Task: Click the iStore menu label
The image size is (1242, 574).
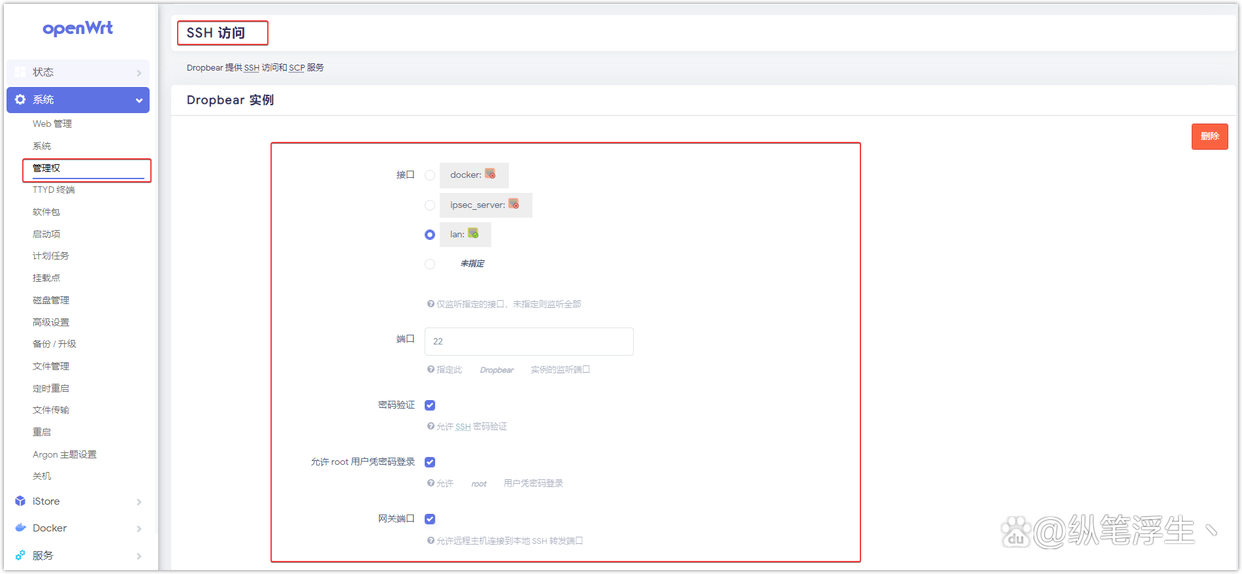Action: 46,501
